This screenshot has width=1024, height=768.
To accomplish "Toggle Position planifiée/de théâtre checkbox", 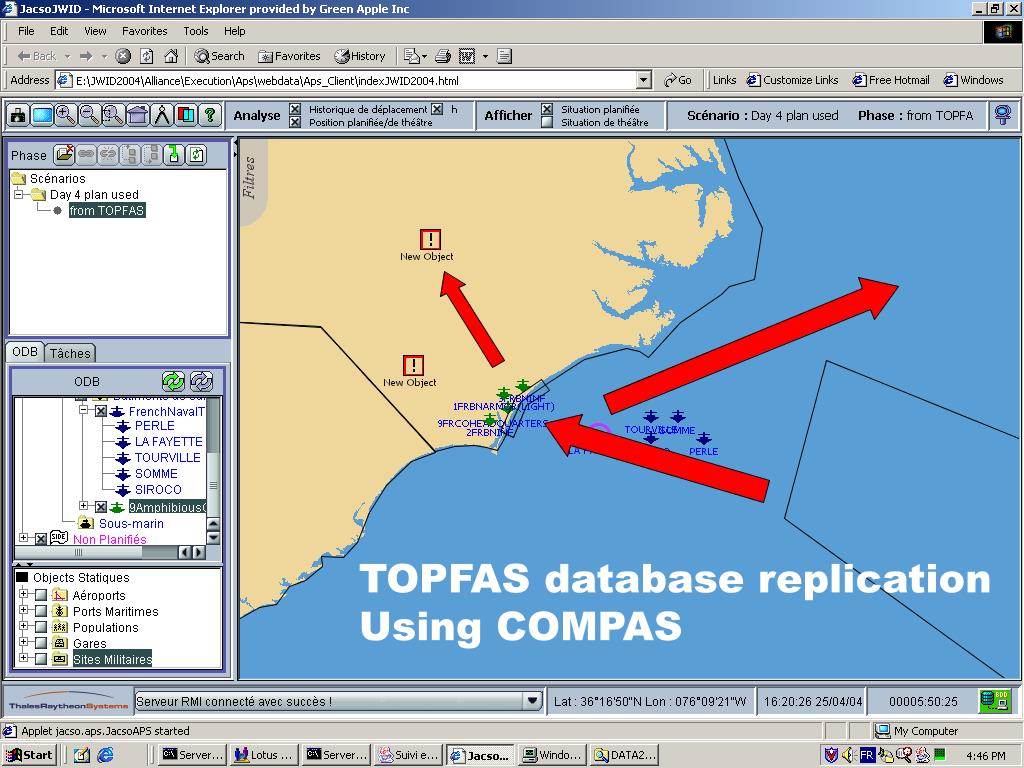I will 295,122.
